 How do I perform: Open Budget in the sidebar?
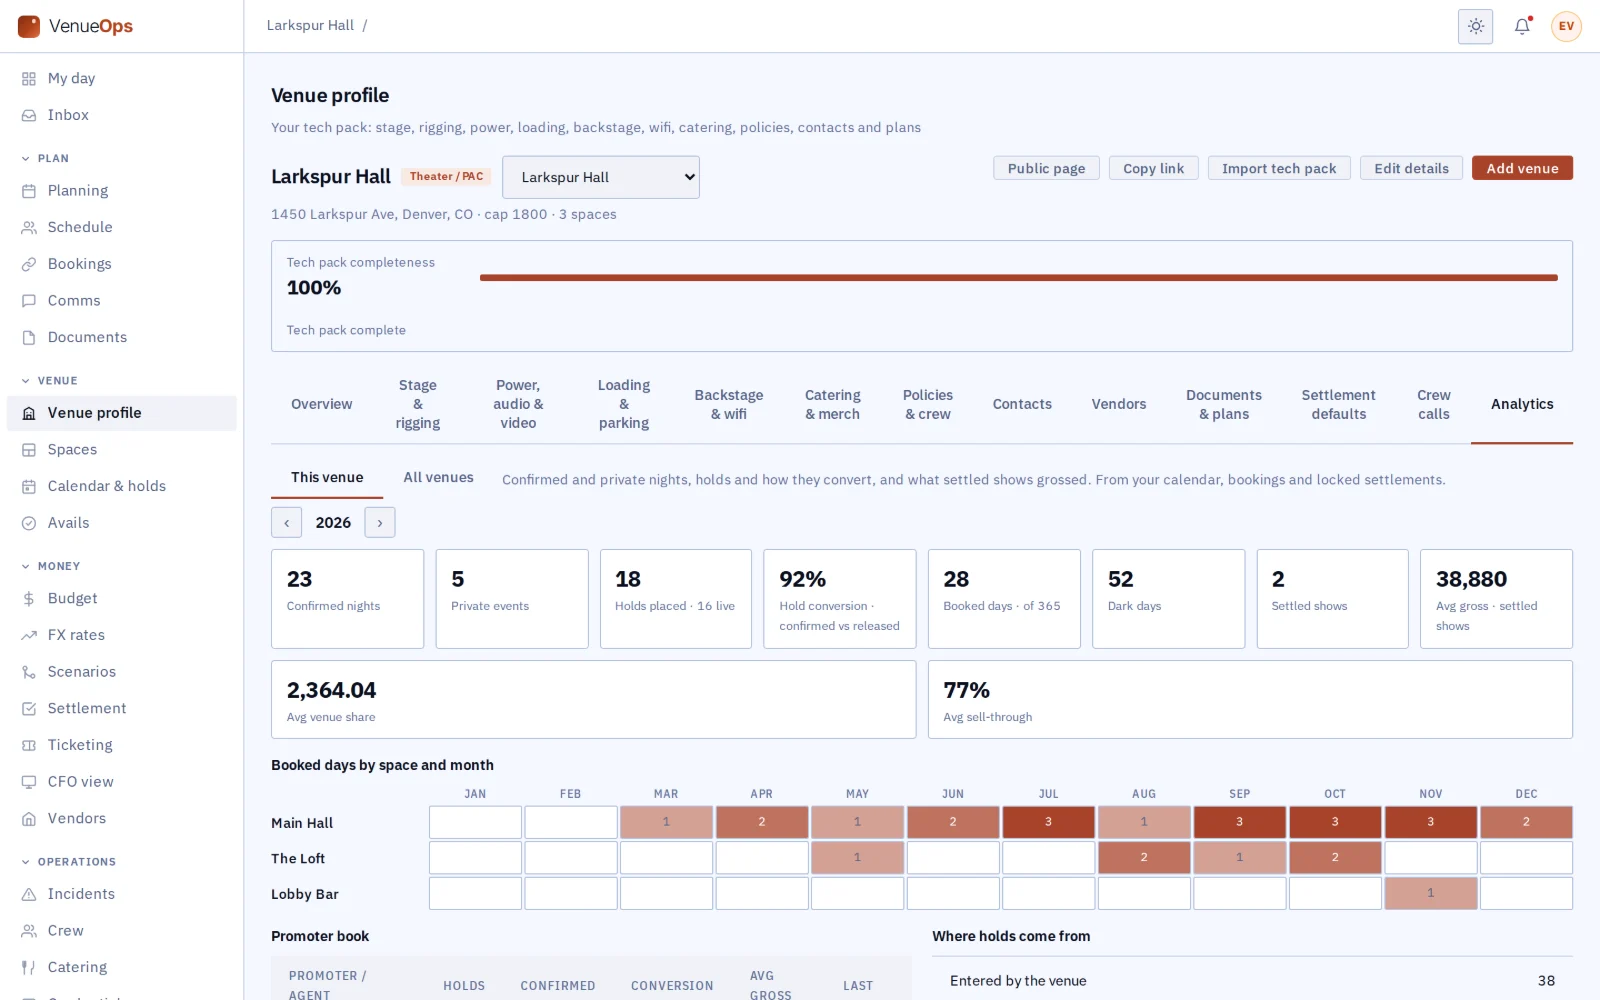click(122, 598)
